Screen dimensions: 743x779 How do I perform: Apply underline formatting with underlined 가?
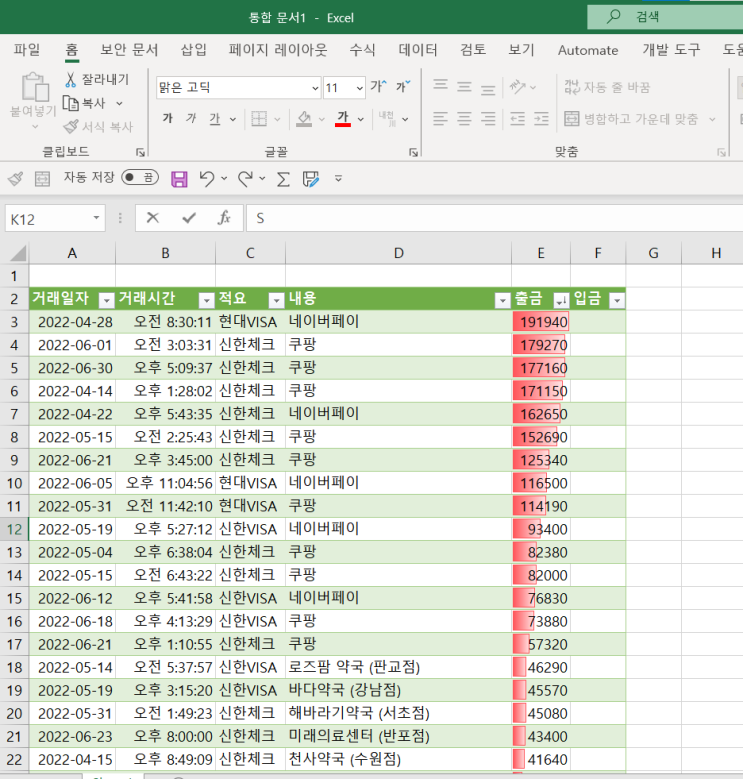215,118
